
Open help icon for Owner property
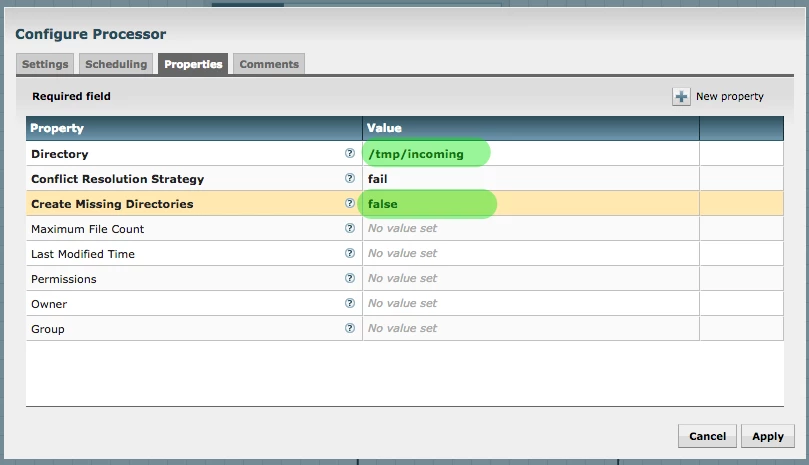point(350,303)
